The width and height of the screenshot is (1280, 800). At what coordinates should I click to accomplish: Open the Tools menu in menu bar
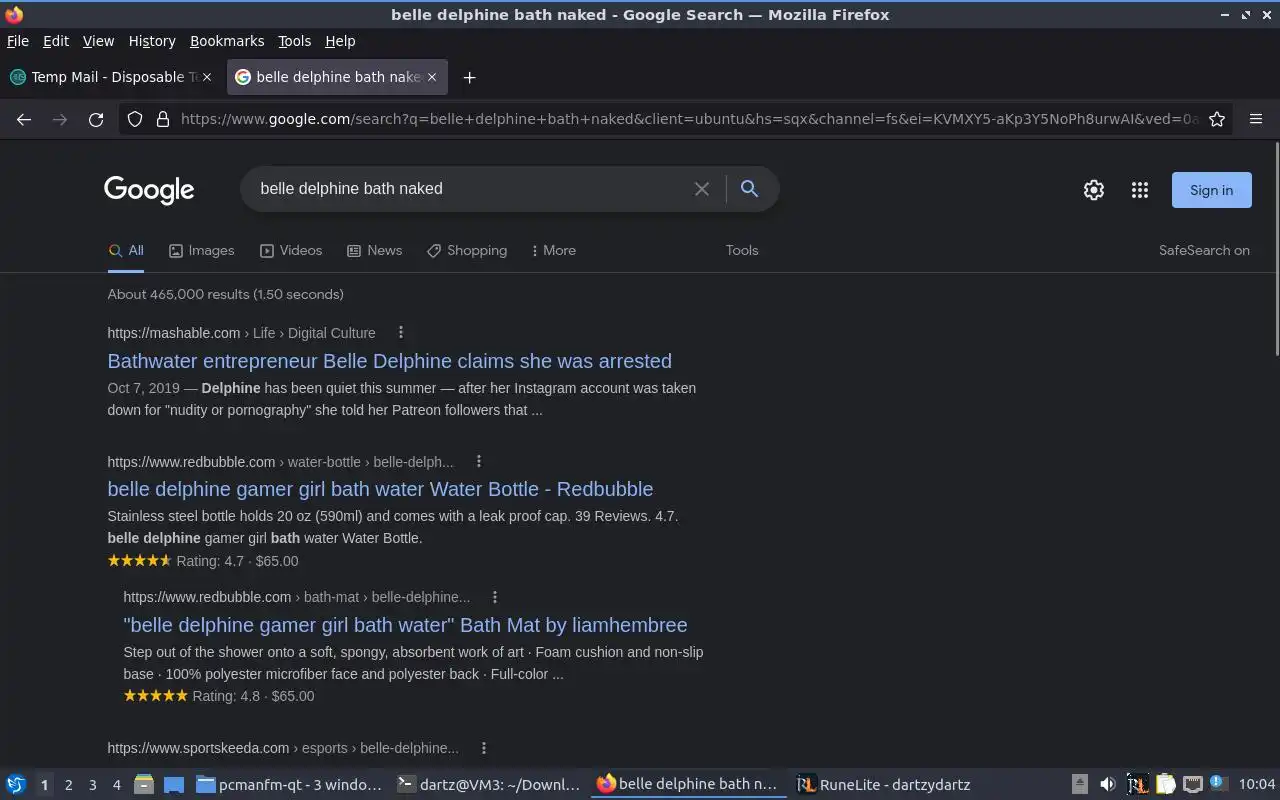pos(294,41)
